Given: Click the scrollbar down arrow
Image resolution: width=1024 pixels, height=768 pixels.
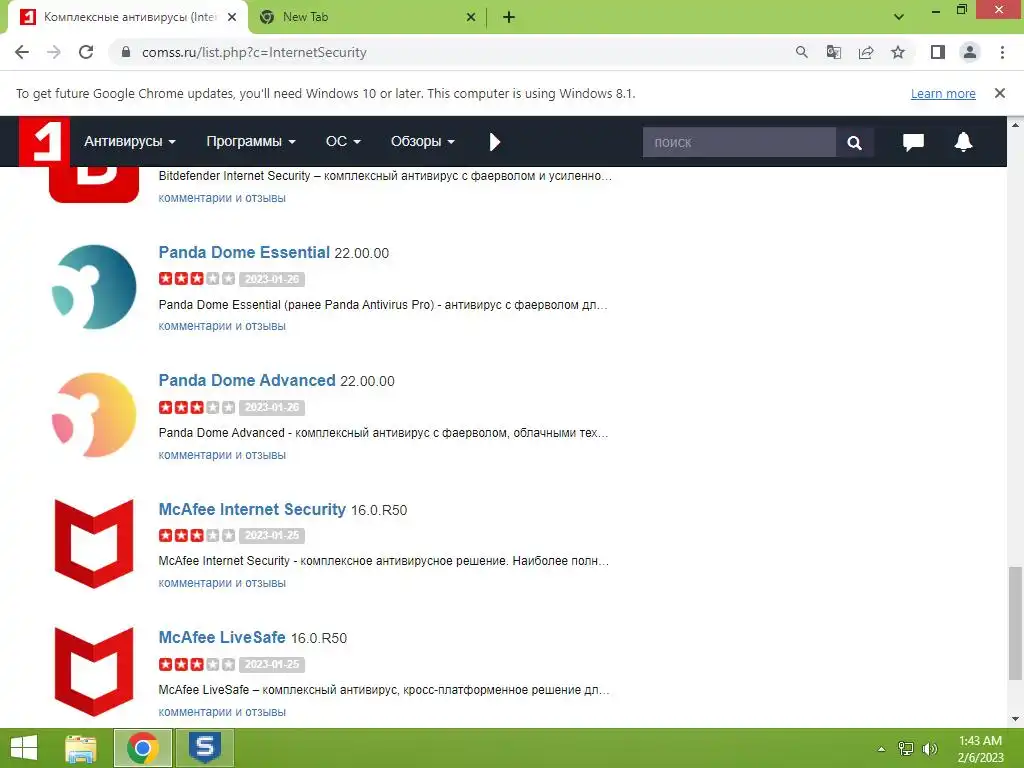Looking at the screenshot, I should [1014, 719].
